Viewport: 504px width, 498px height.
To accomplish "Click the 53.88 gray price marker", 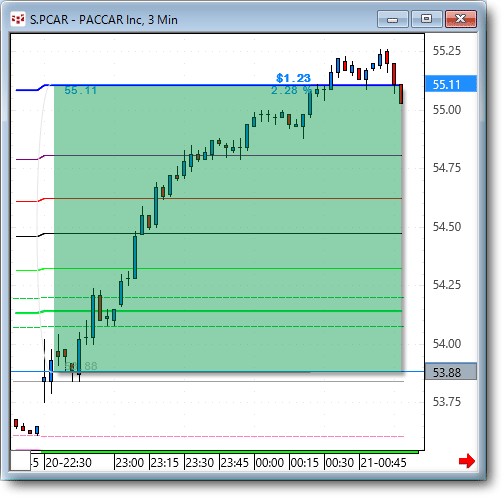I will coord(451,372).
